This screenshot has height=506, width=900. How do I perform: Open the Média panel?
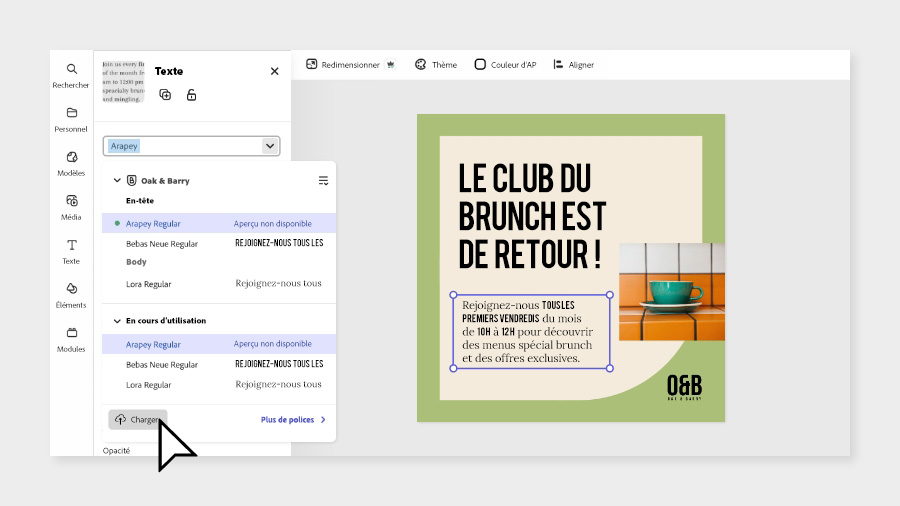(71, 208)
